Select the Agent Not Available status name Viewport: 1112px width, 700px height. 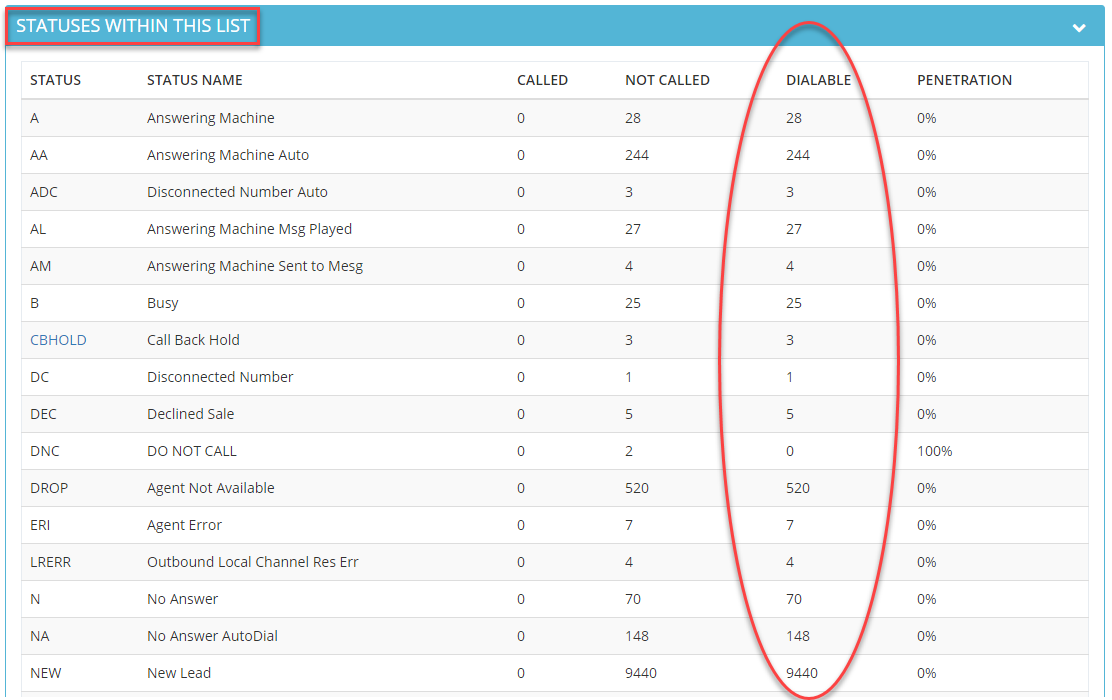pyautogui.click(x=211, y=488)
